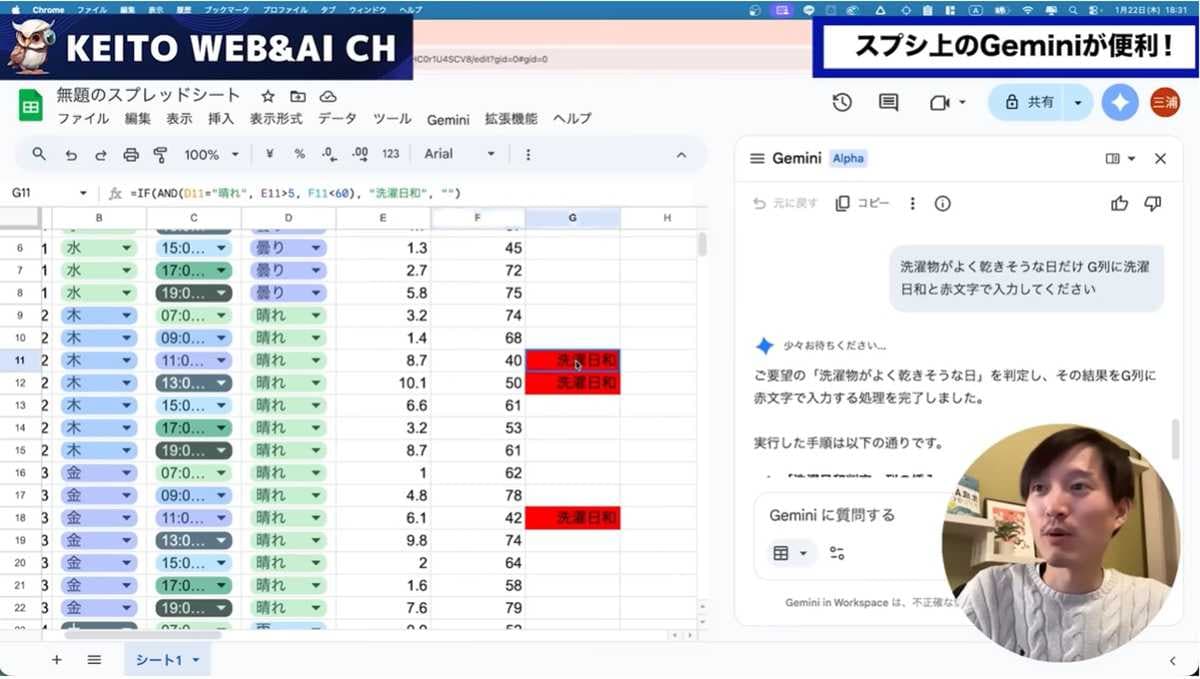
Task: Print the spreadsheet using printer icon
Action: point(131,154)
